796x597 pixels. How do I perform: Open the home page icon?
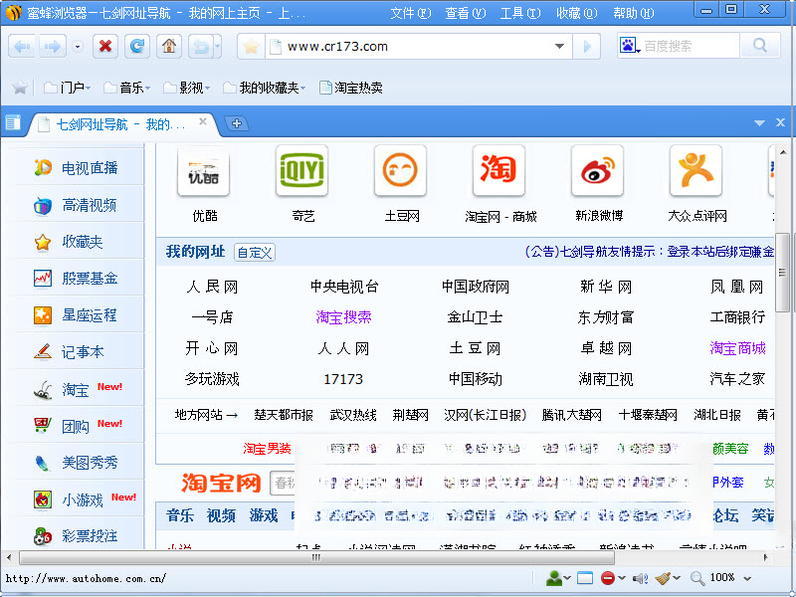pos(169,47)
